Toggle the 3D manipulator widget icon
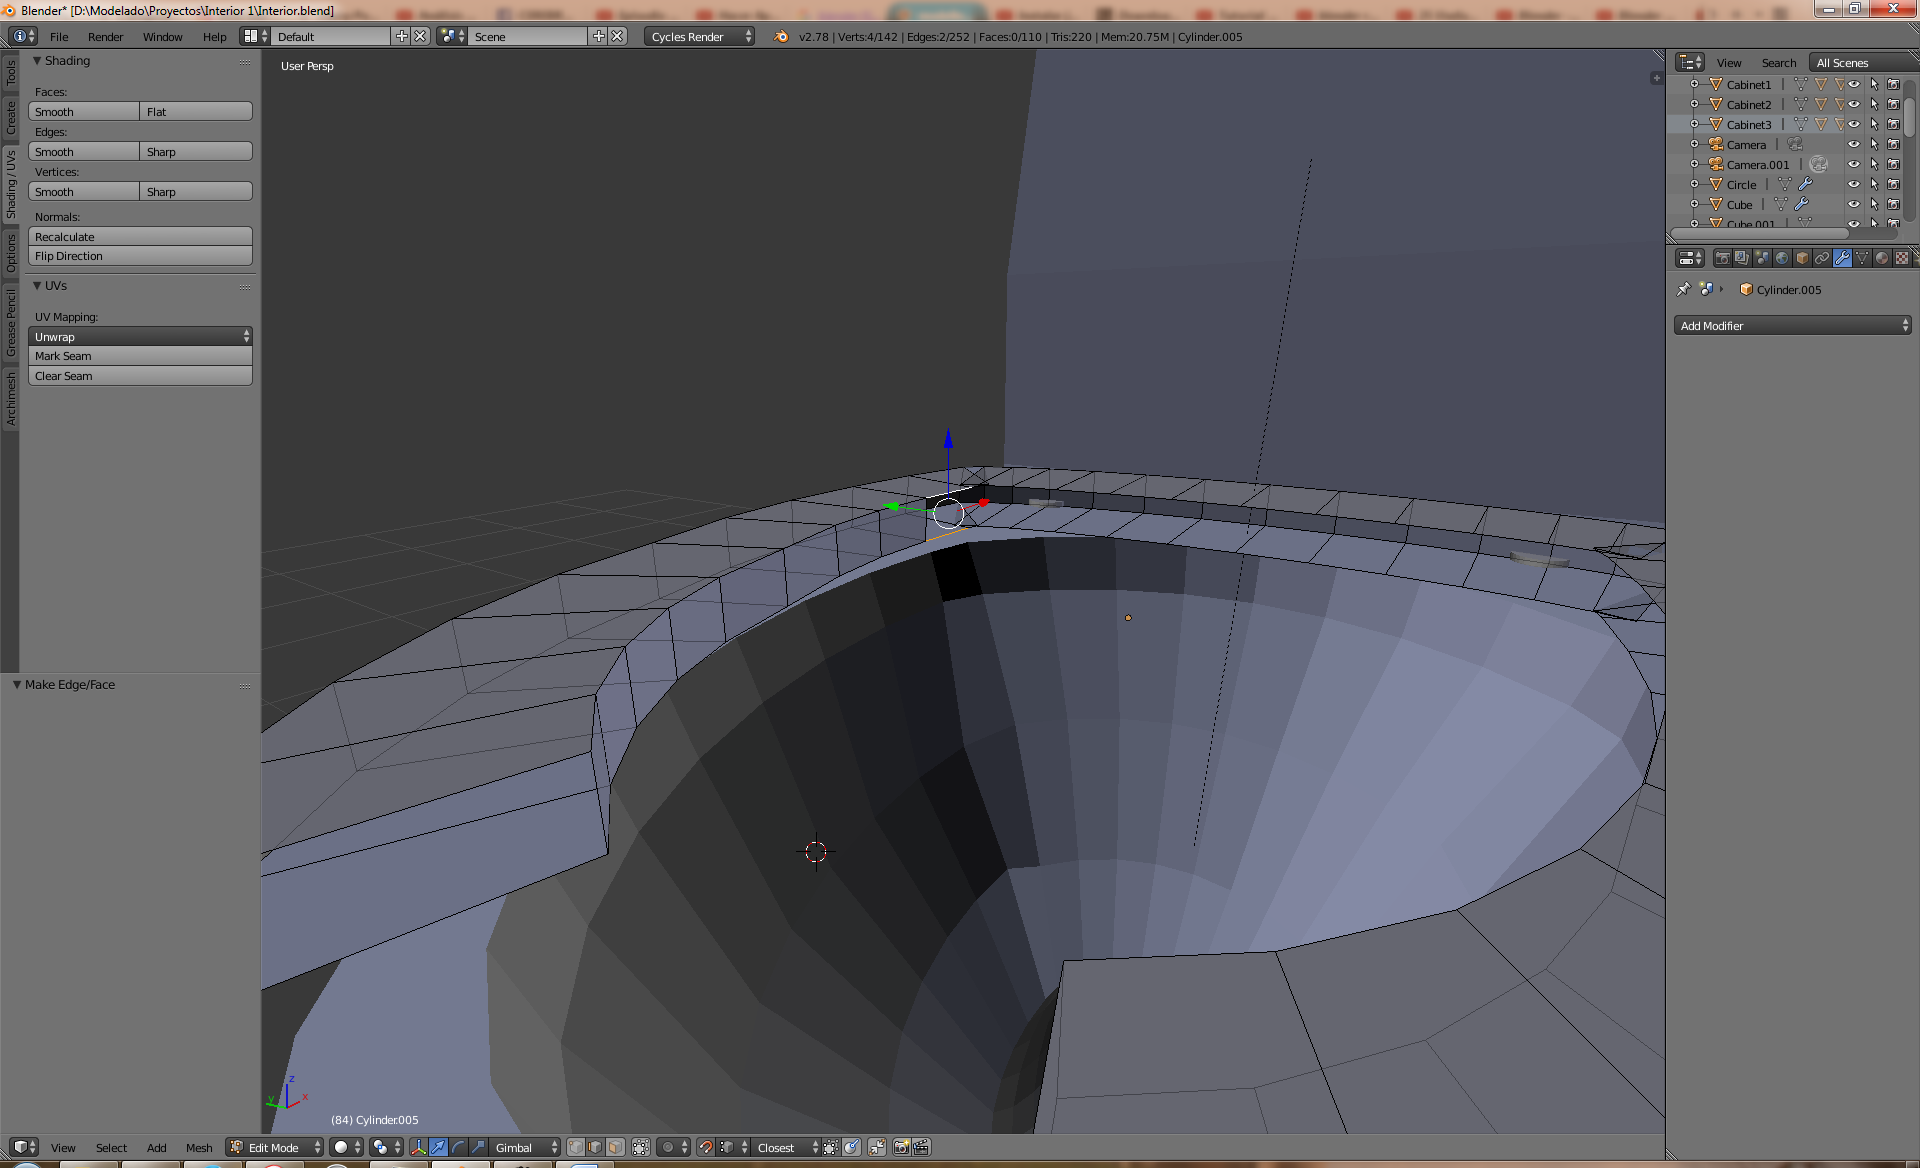 point(418,1147)
